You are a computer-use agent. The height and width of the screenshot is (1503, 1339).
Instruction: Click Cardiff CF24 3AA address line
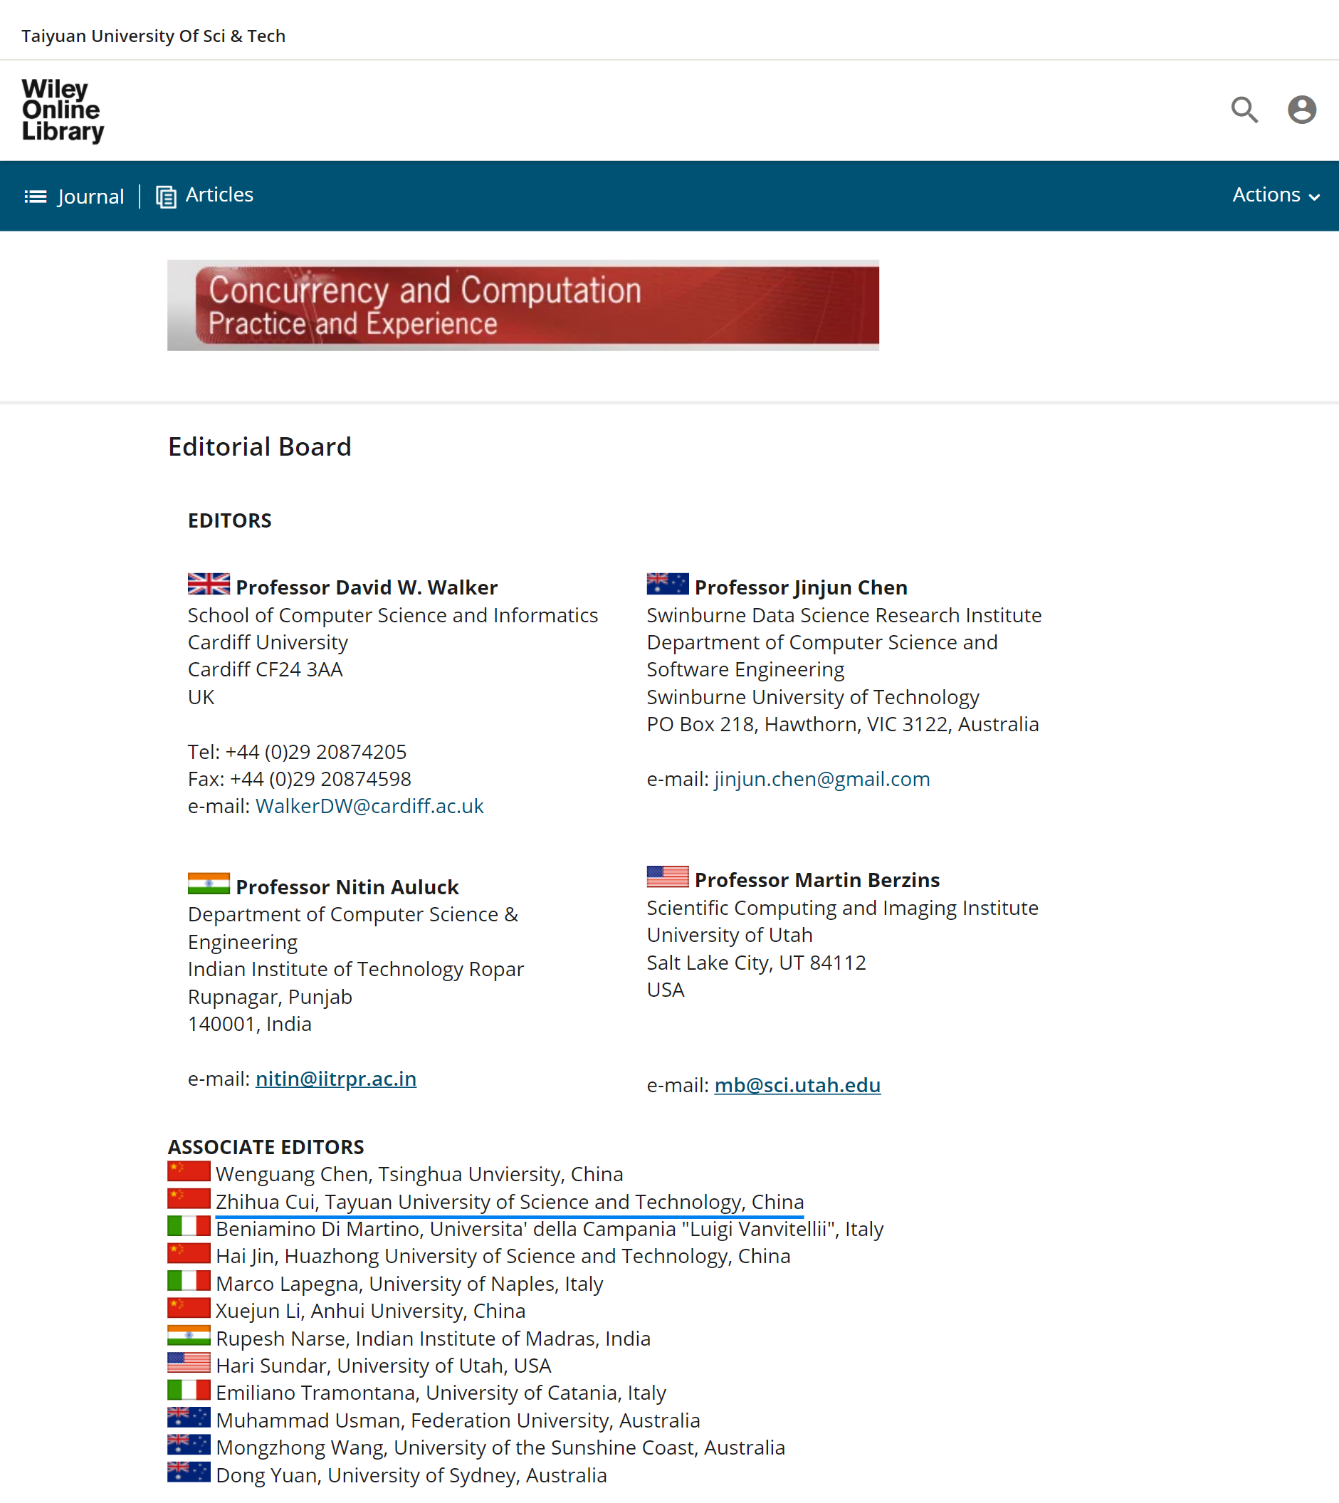point(265,670)
